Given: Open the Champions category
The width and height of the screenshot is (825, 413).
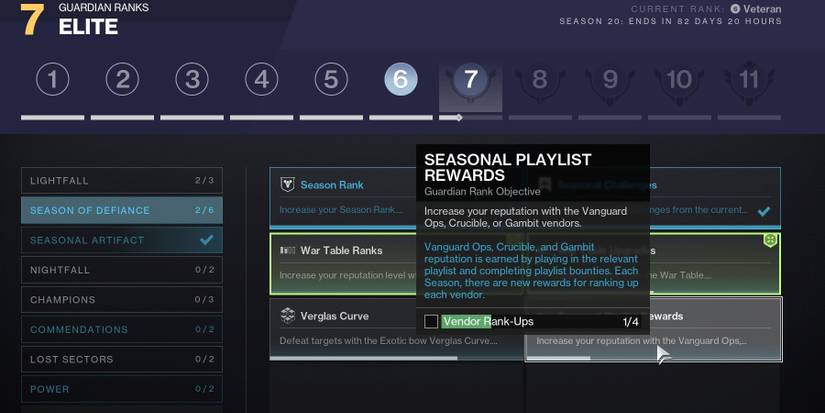Looking at the screenshot, I should (x=122, y=299).
